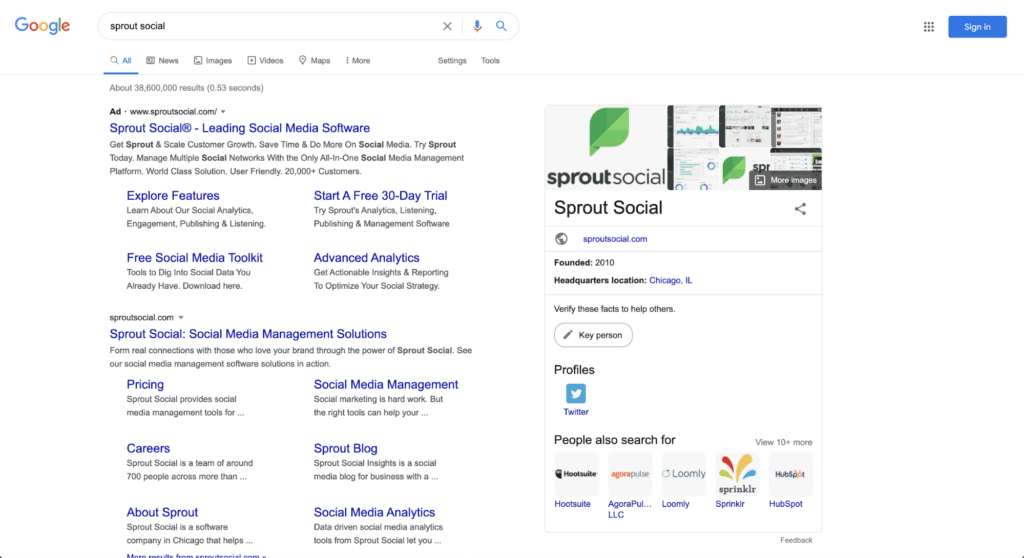
Task: Click the Twitter profile label
Action: coord(575,412)
